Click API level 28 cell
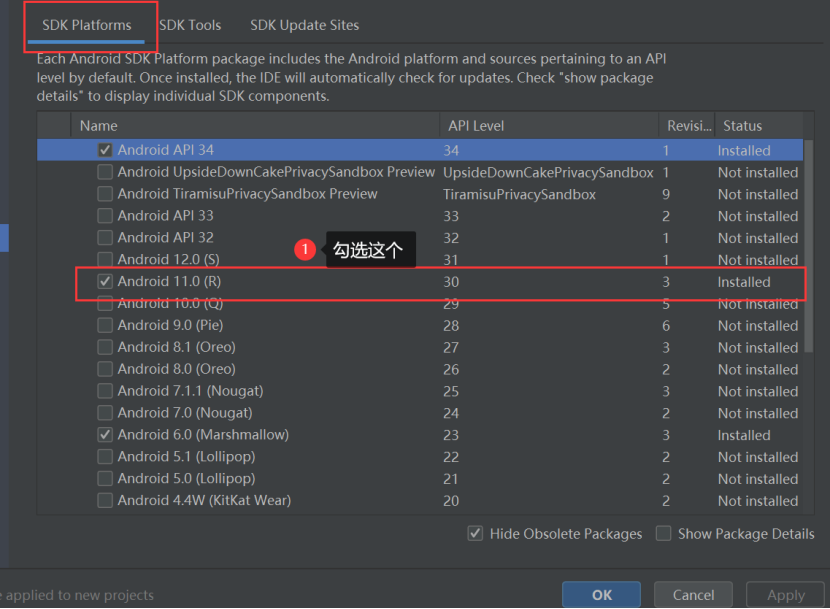Viewport: 830px width, 609px height. (x=451, y=326)
